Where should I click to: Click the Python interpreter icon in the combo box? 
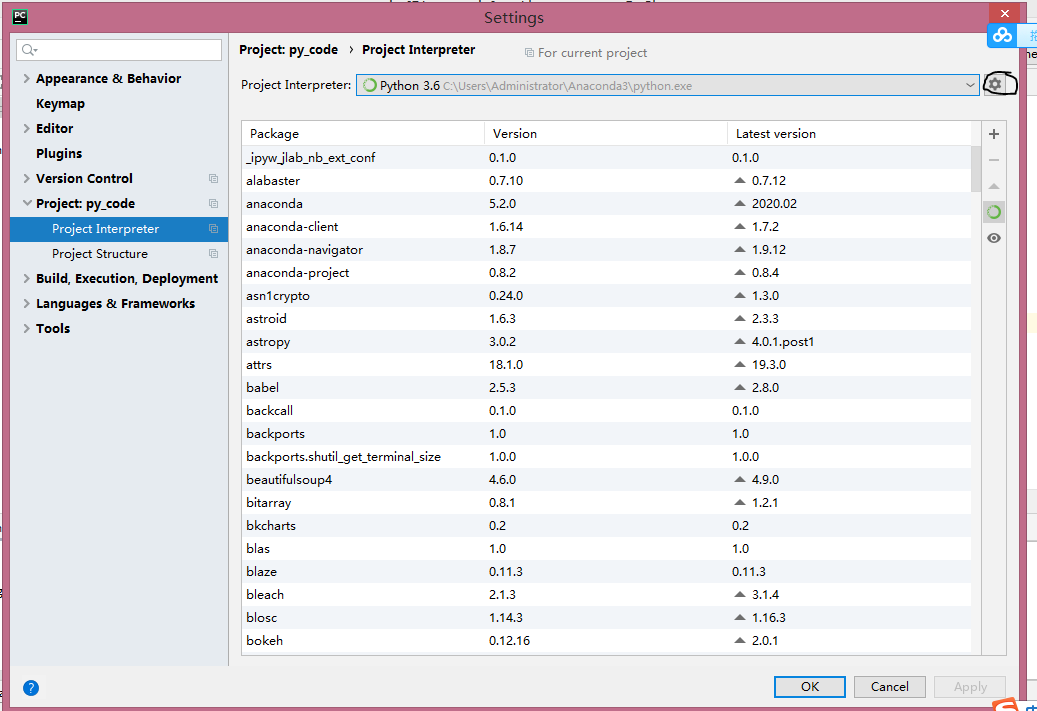point(368,85)
